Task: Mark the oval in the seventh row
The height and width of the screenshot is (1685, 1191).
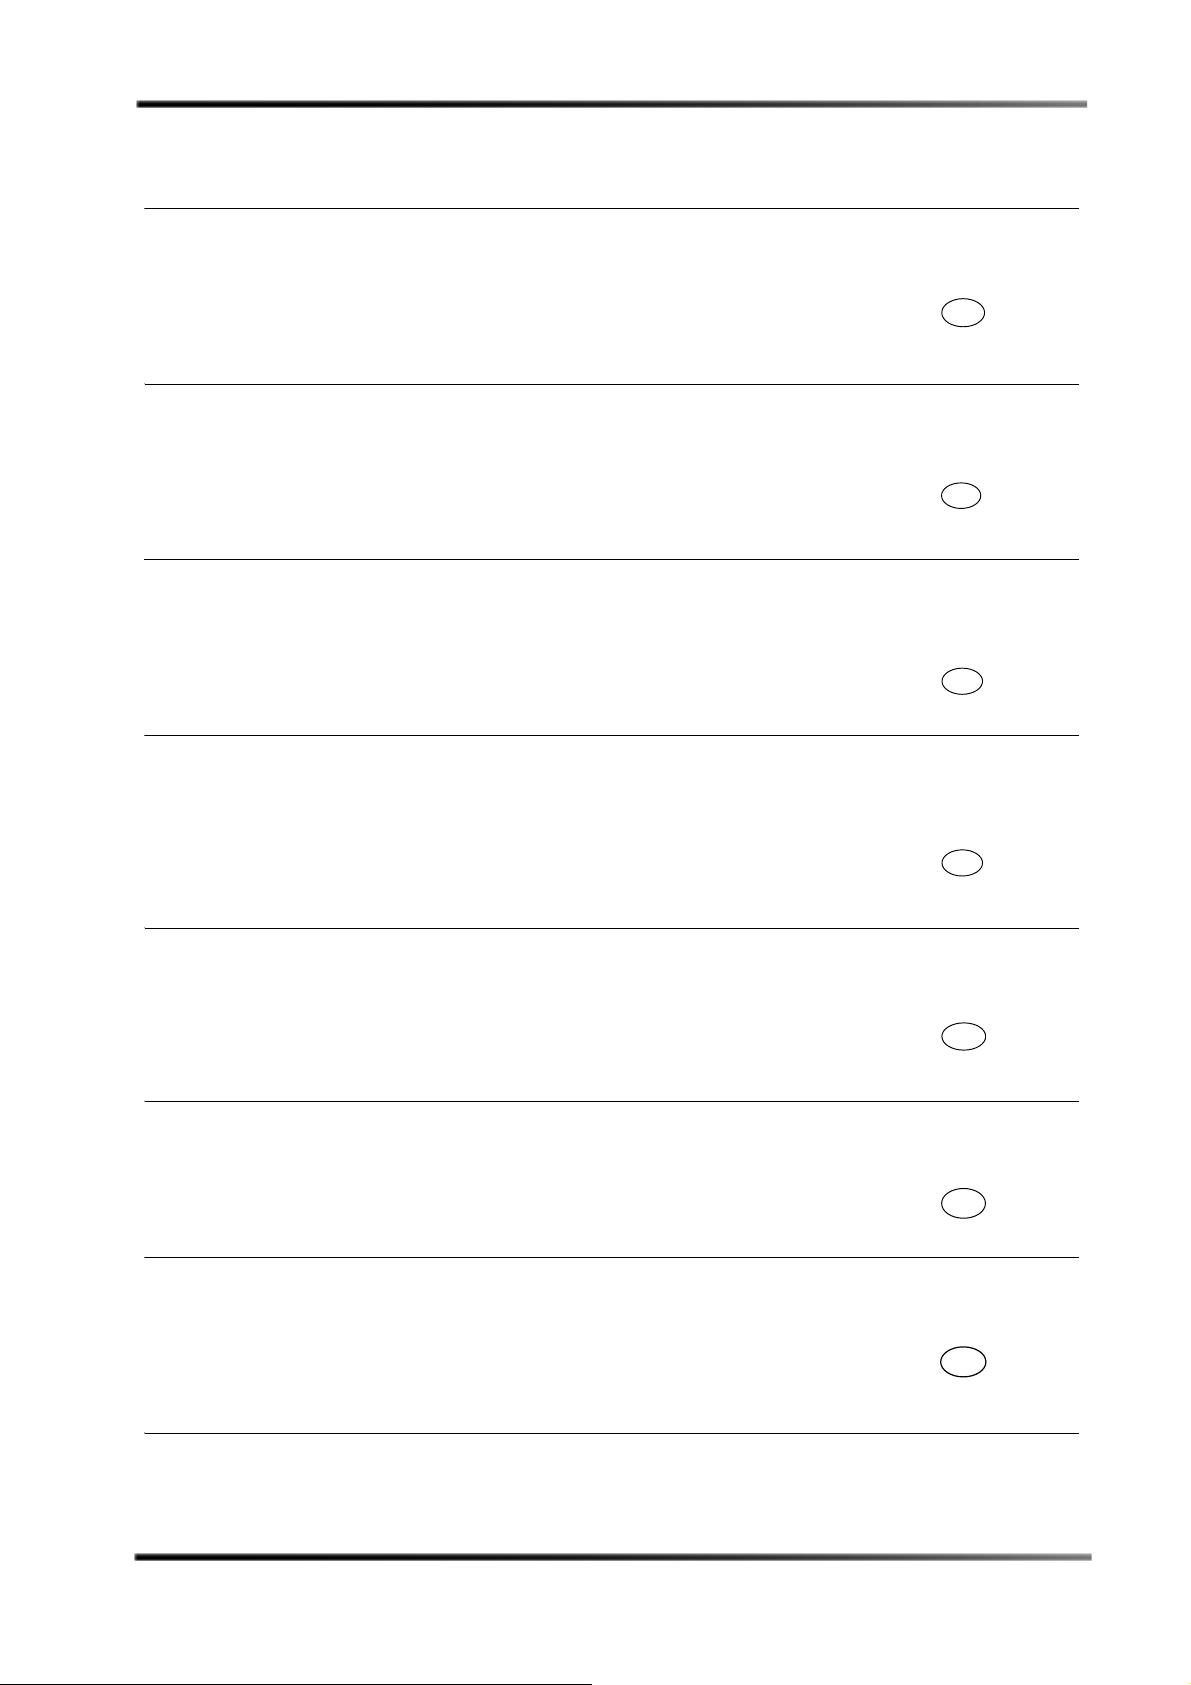Action: (x=963, y=1362)
